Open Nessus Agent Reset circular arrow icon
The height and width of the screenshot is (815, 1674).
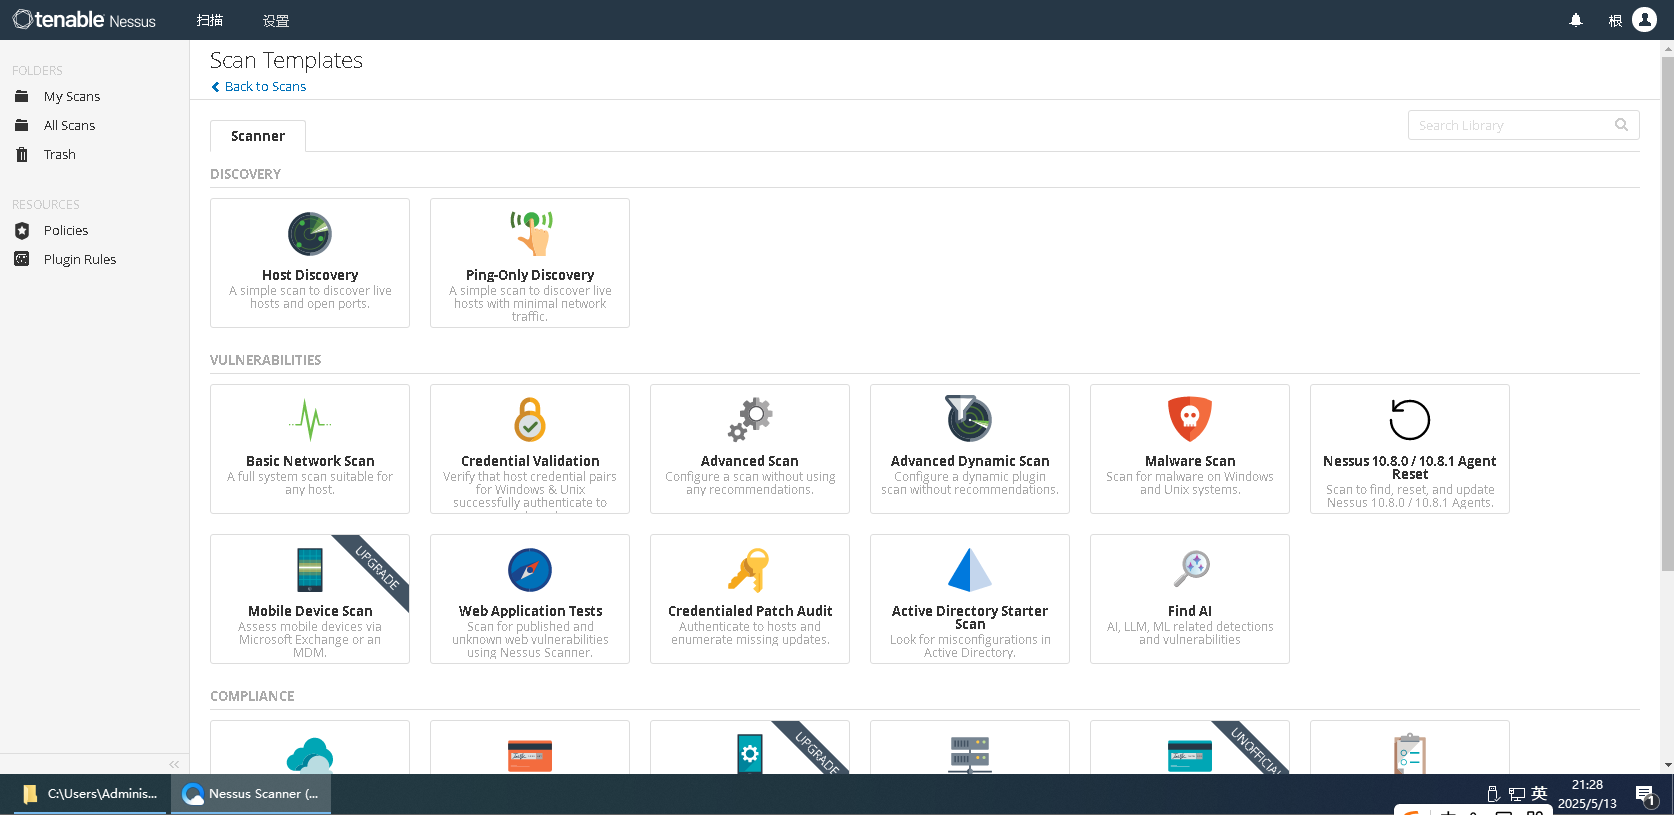click(1410, 420)
